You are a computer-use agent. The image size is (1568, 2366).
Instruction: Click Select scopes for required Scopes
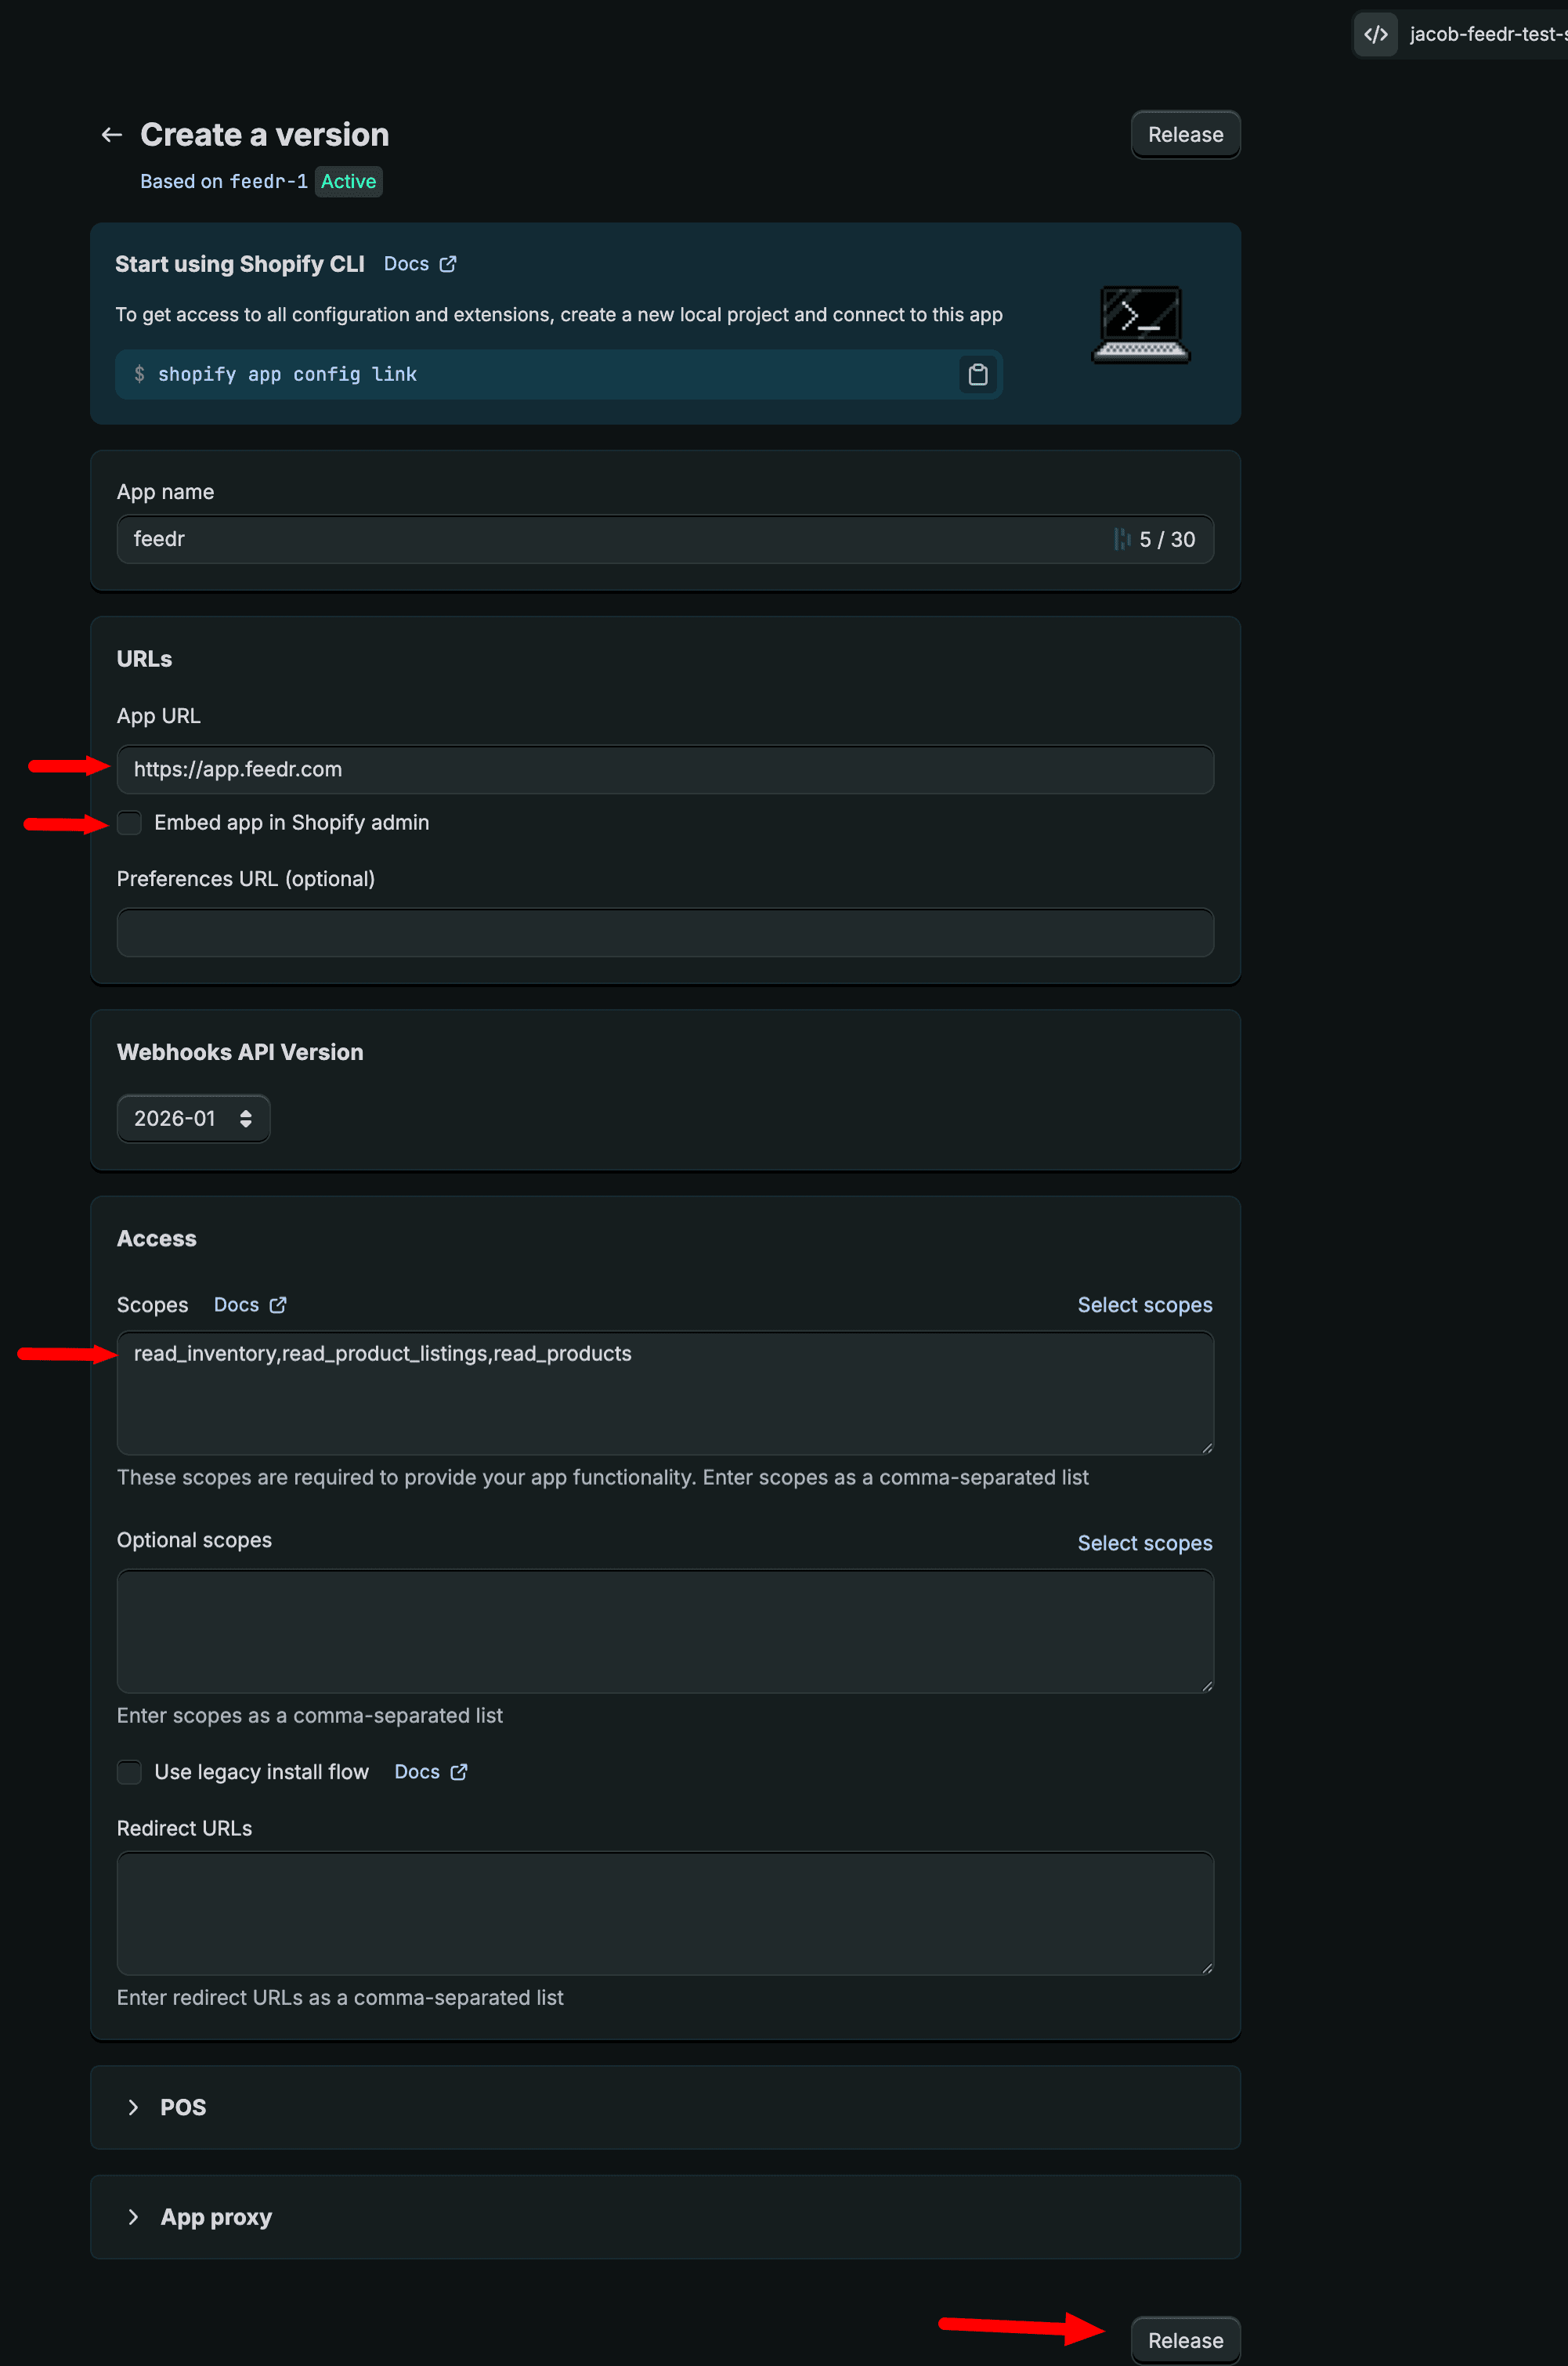point(1144,1305)
